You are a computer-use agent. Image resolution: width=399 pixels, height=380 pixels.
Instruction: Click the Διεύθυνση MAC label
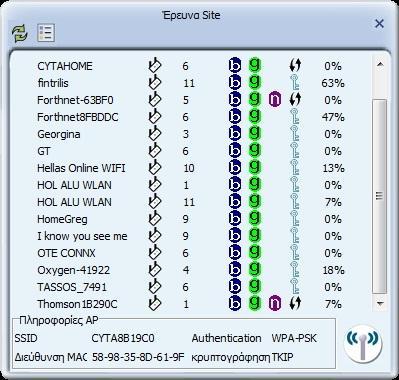tap(50, 357)
